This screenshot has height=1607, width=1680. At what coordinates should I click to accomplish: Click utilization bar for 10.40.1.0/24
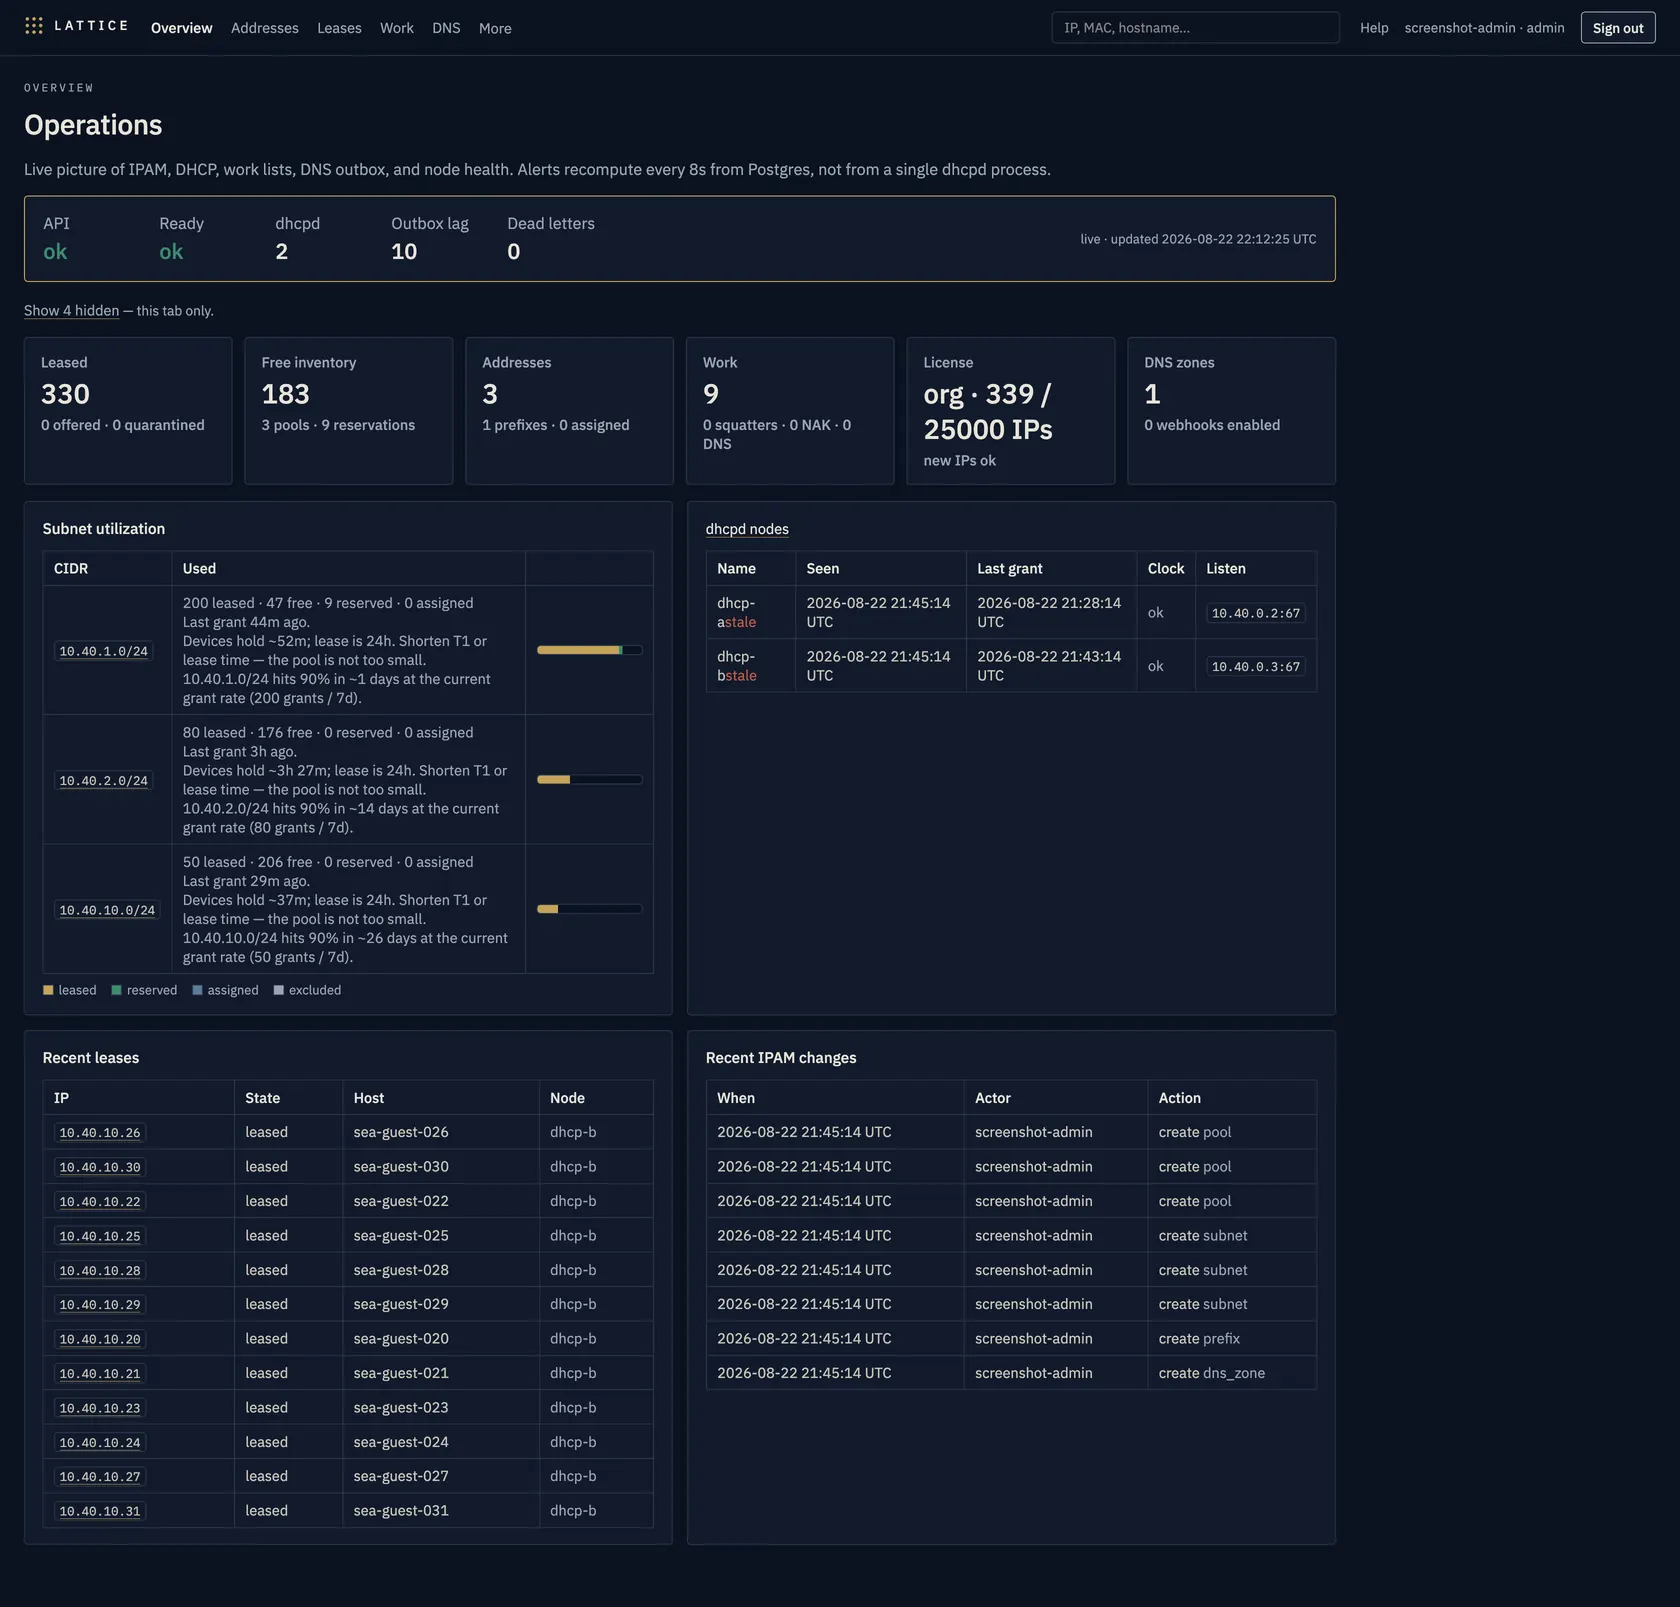[x=589, y=650]
